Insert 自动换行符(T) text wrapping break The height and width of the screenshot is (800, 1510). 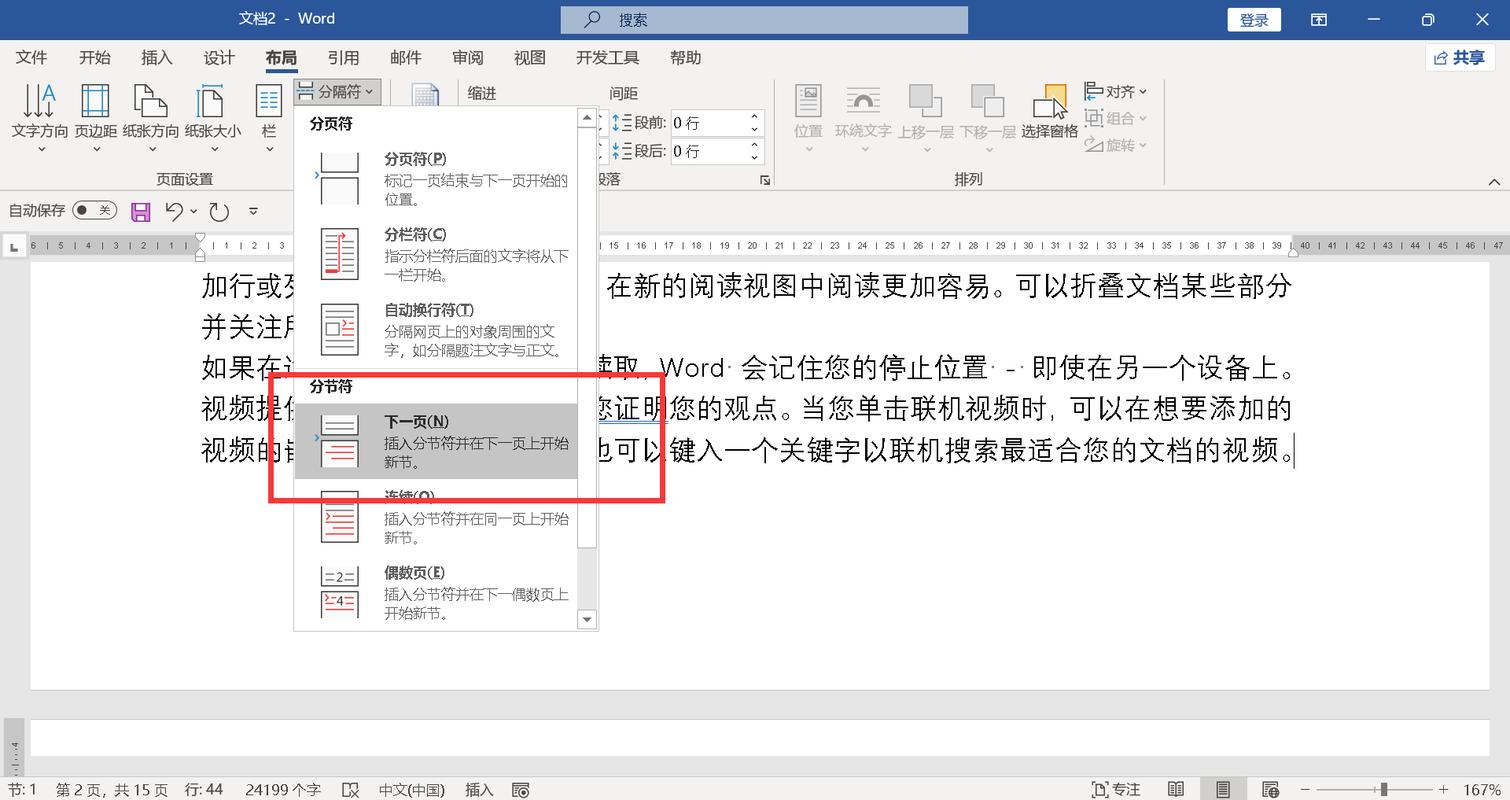(436, 330)
